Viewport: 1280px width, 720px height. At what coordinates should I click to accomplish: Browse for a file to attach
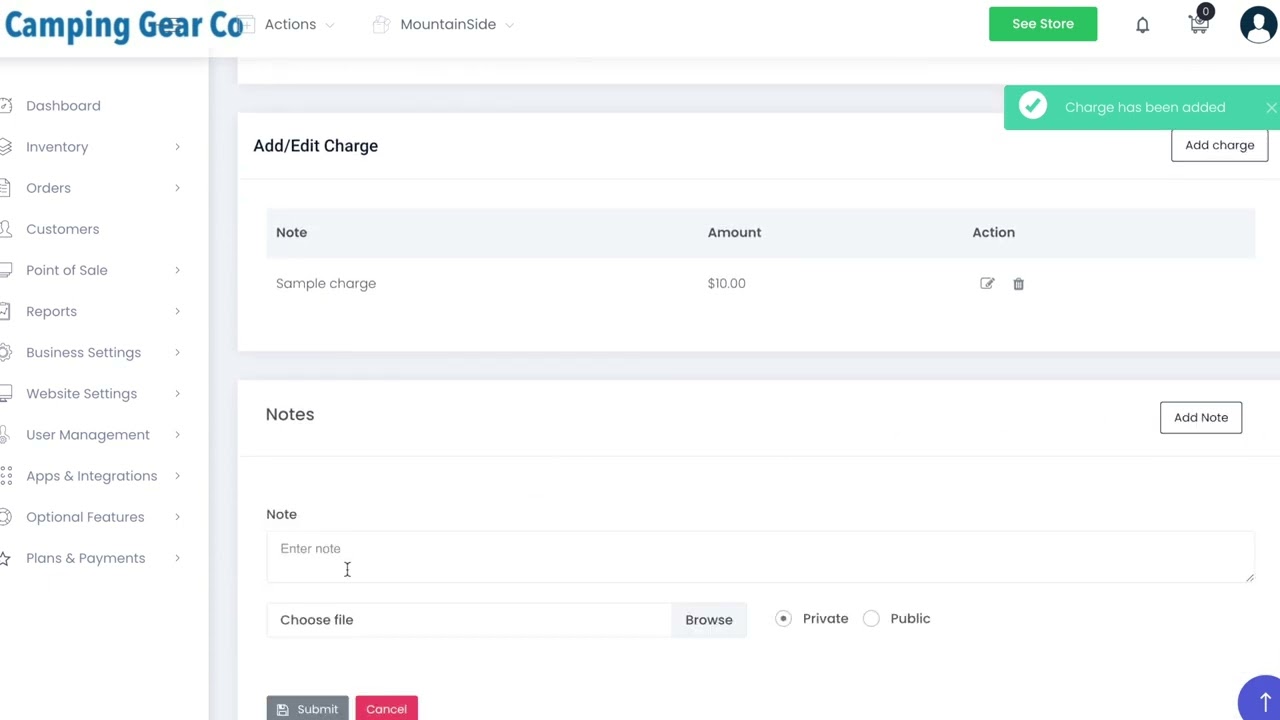pyautogui.click(x=708, y=620)
